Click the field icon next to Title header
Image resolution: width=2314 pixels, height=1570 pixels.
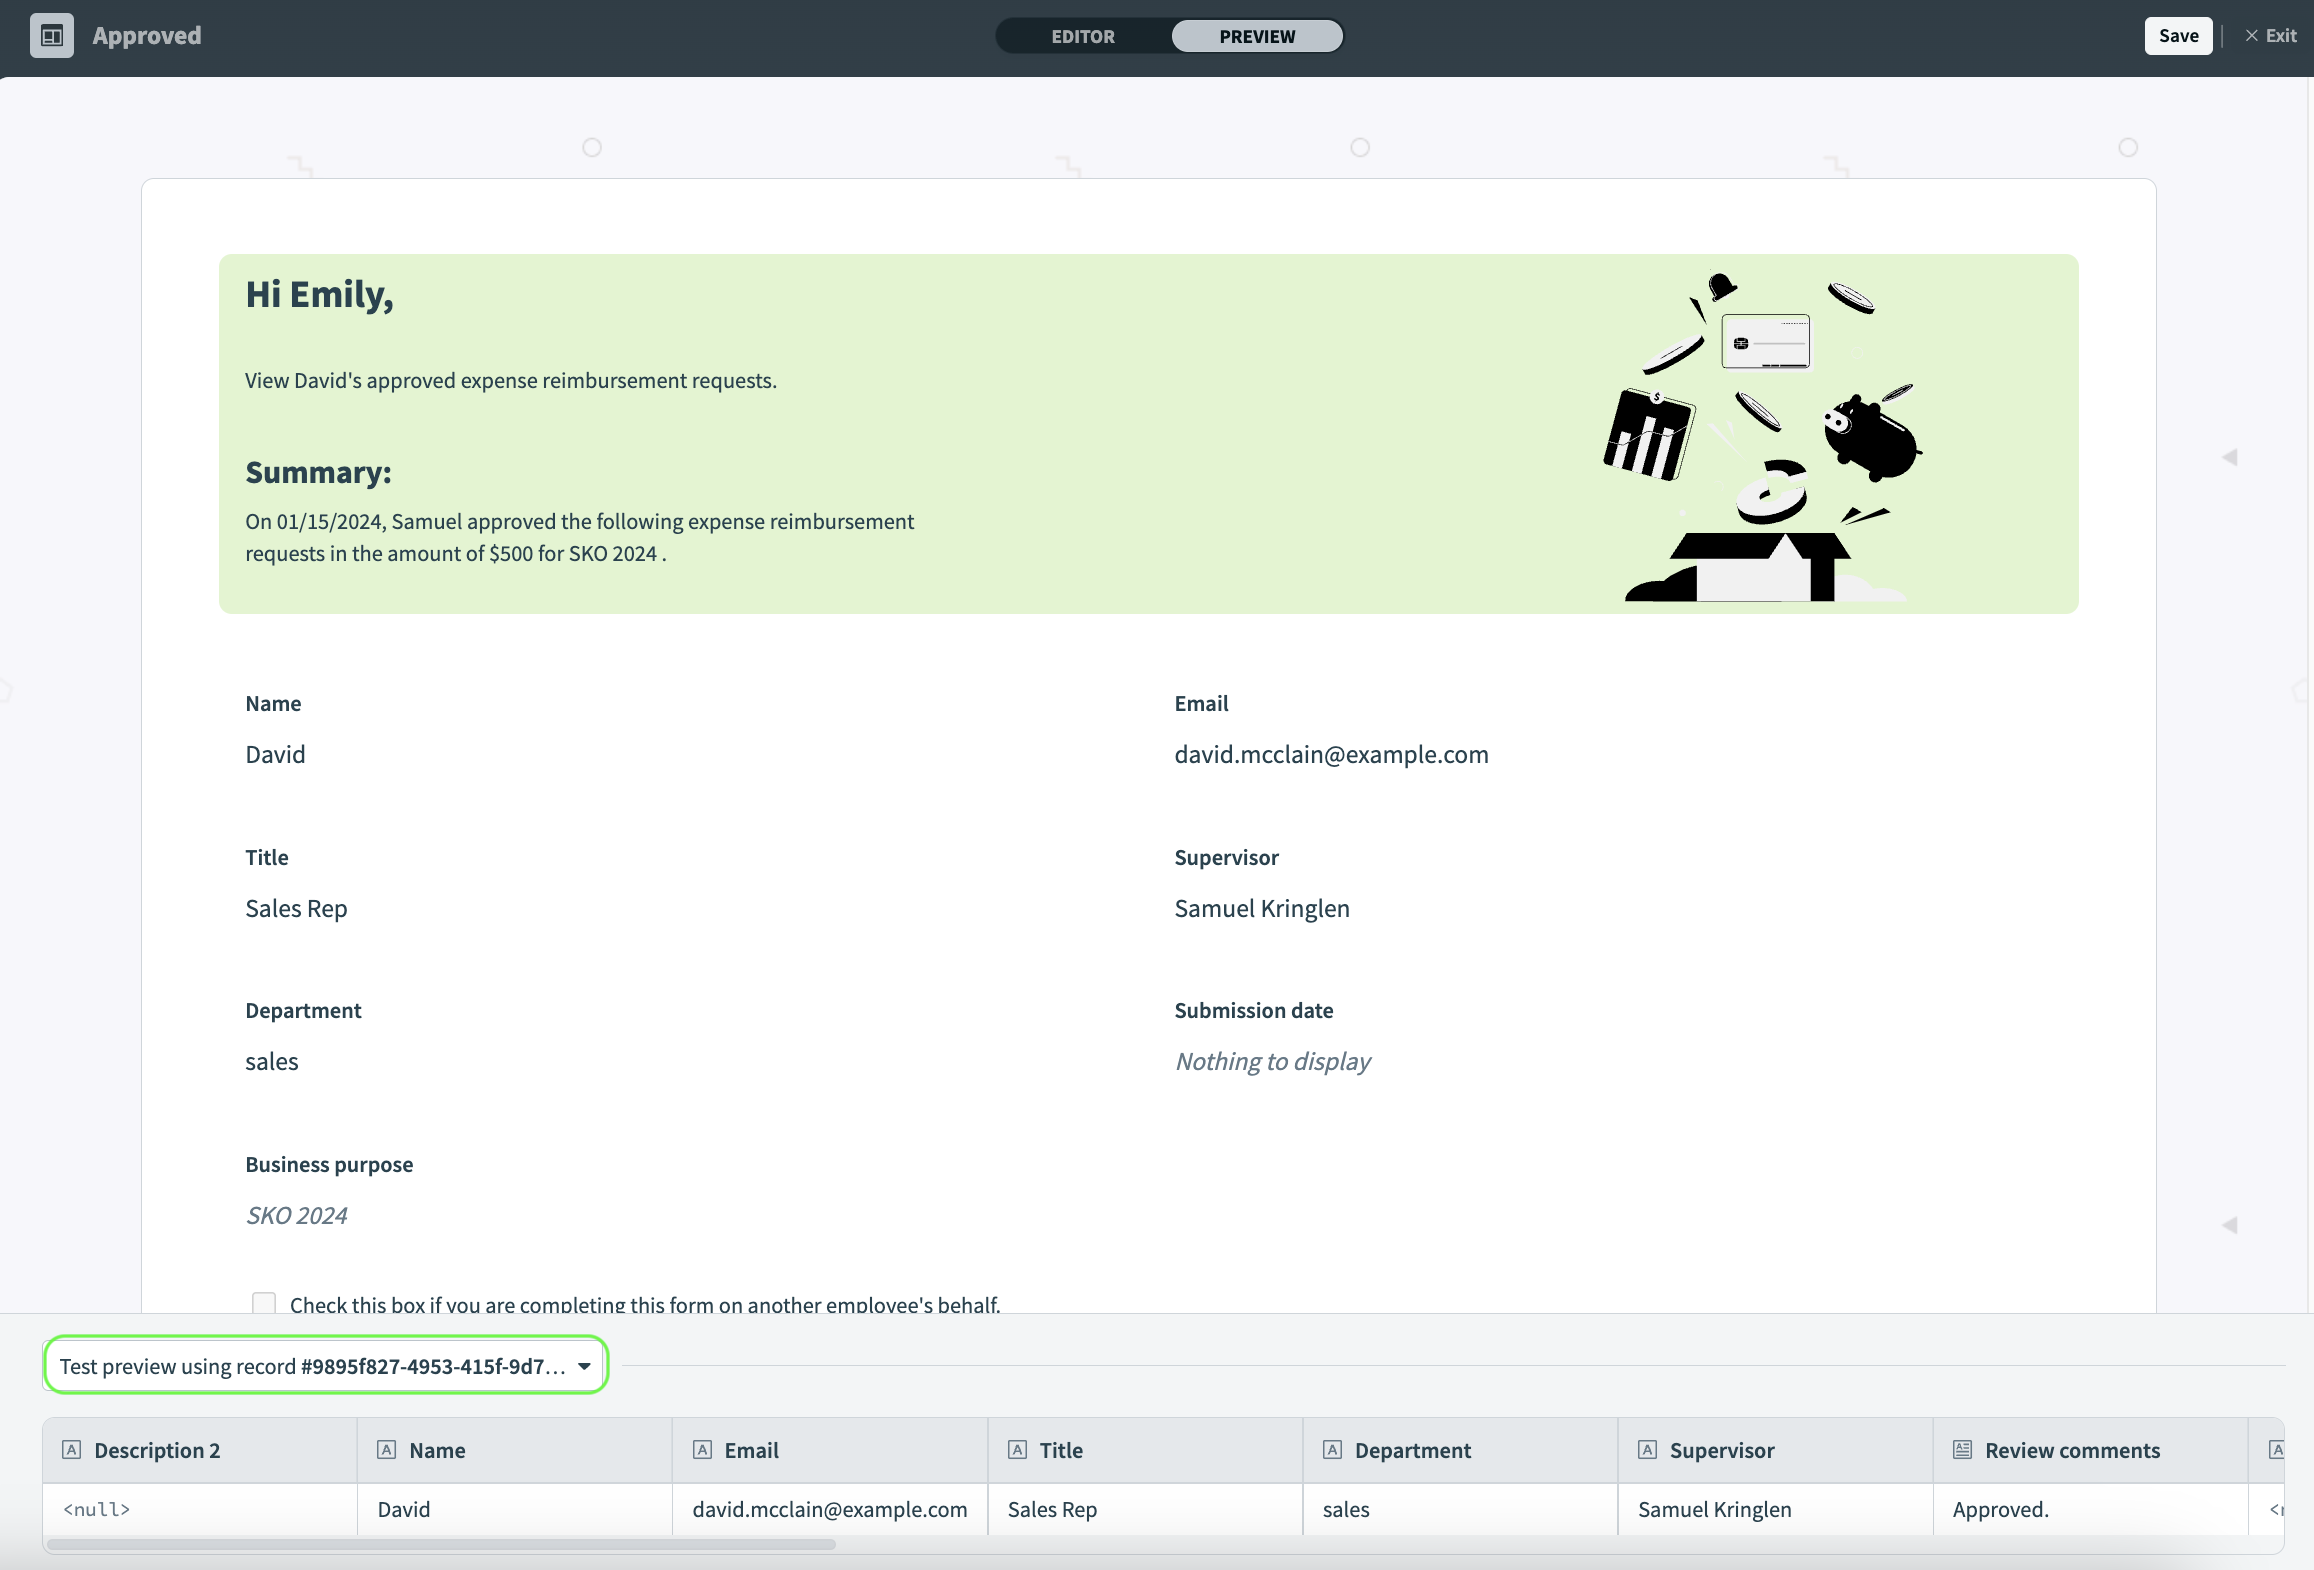(1019, 1450)
